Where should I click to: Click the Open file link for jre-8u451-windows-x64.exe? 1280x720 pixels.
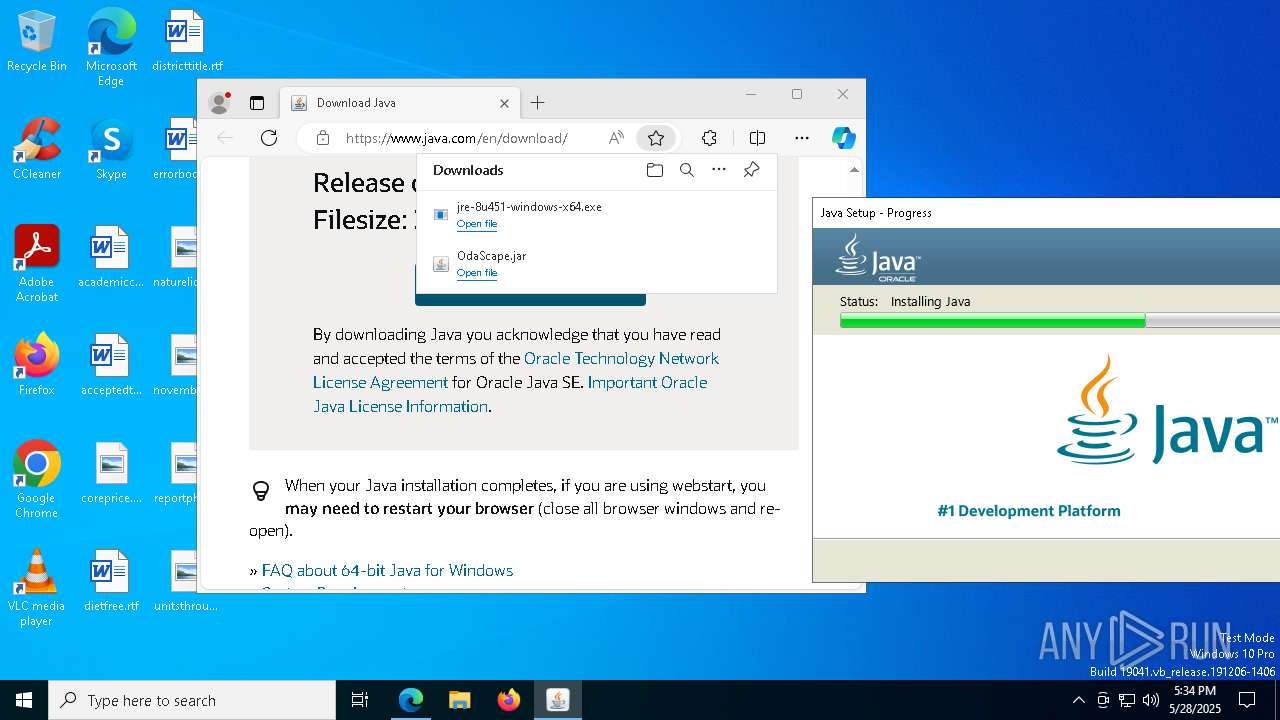click(x=477, y=224)
